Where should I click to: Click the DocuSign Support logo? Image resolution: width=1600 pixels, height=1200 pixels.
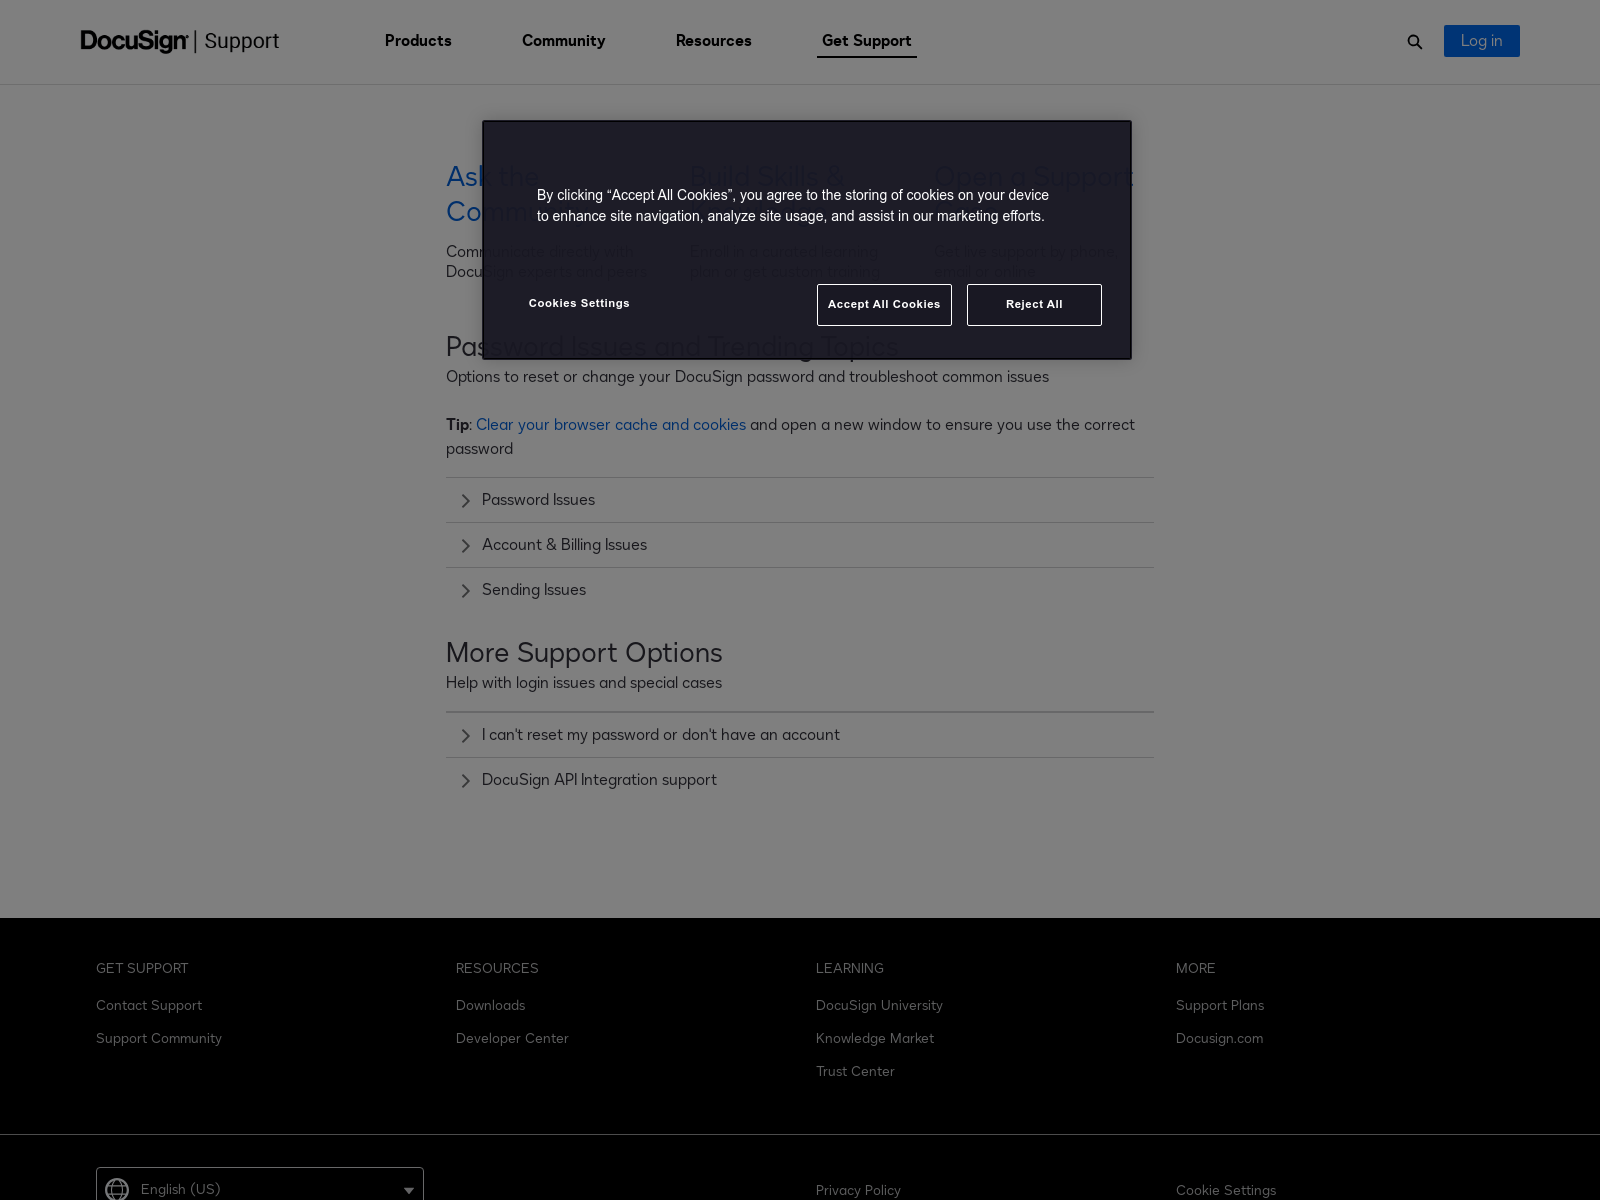[x=180, y=41]
